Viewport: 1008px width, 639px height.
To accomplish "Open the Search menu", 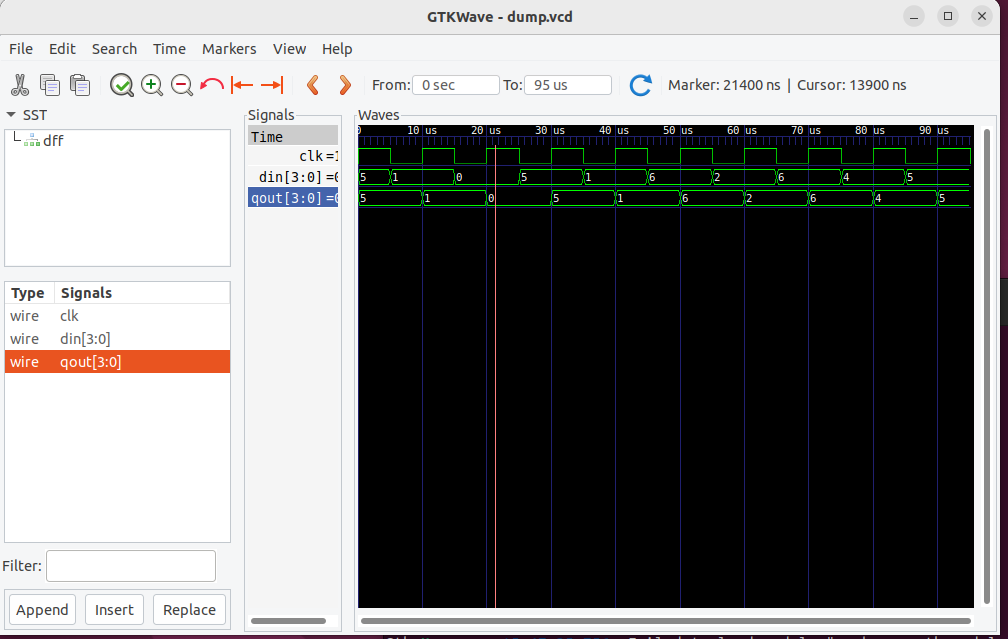I will (x=114, y=49).
